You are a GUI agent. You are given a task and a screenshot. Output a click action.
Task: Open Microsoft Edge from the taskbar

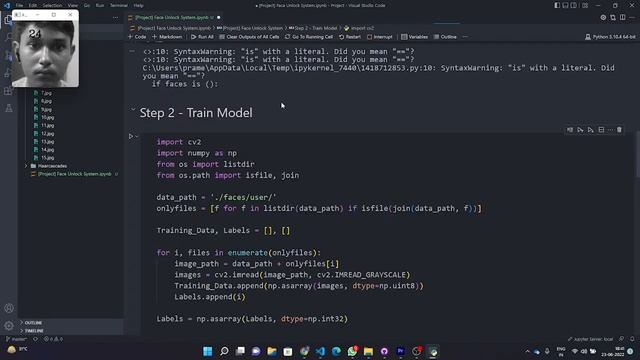point(336,351)
